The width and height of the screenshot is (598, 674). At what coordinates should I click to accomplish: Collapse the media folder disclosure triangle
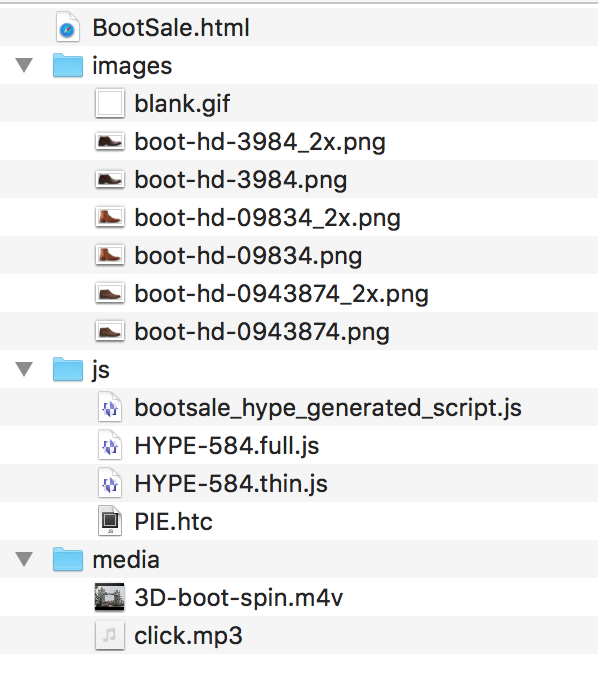[x=24, y=560]
